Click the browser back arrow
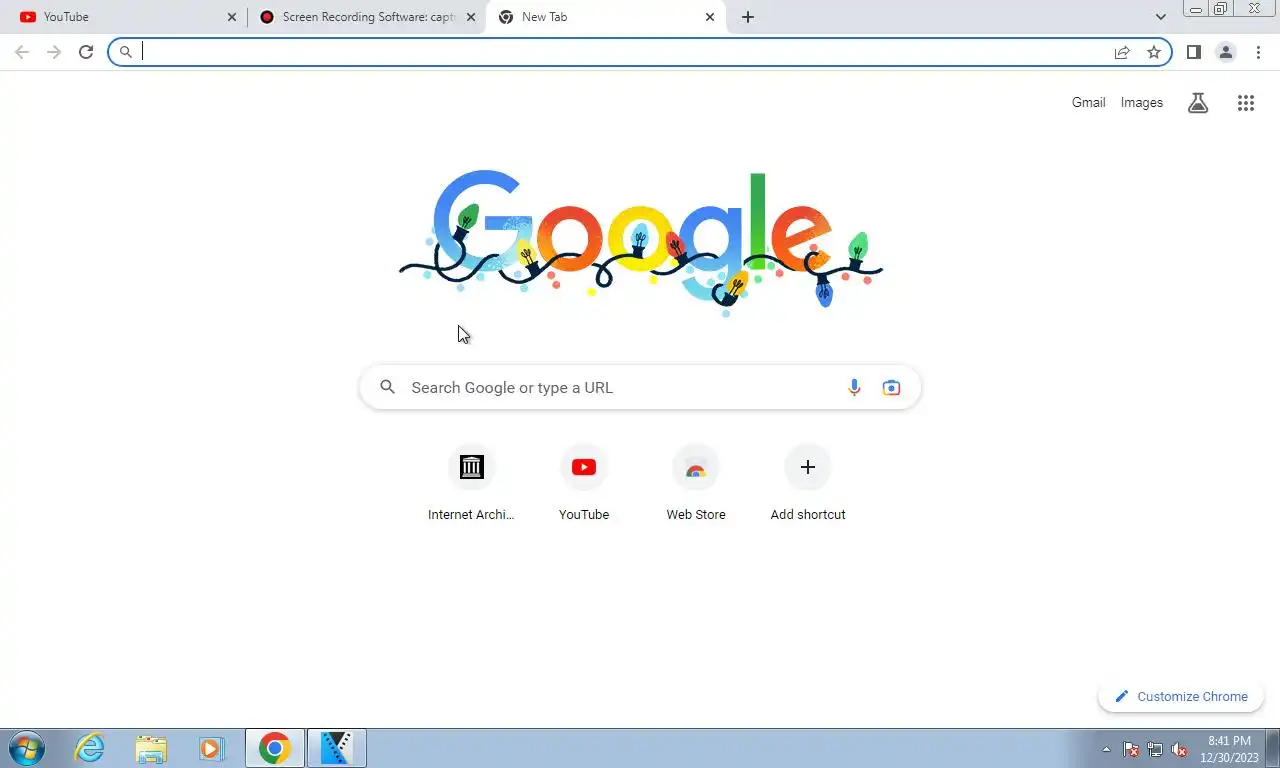1280x768 pixels. pyautogui.click(x=22, y=52)
